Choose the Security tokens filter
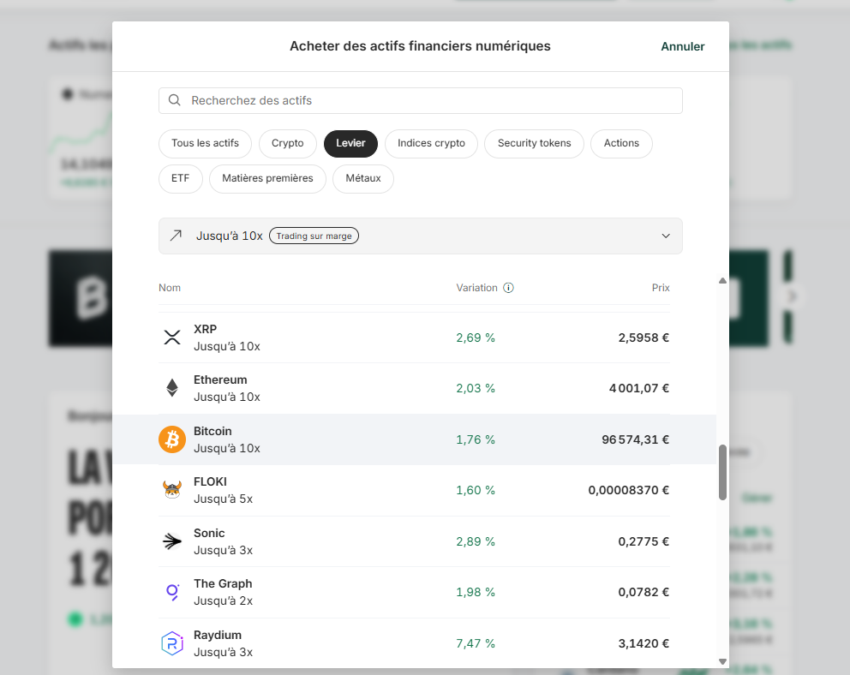This screenshot has width=850, height=675. click(x=534, y=143)
